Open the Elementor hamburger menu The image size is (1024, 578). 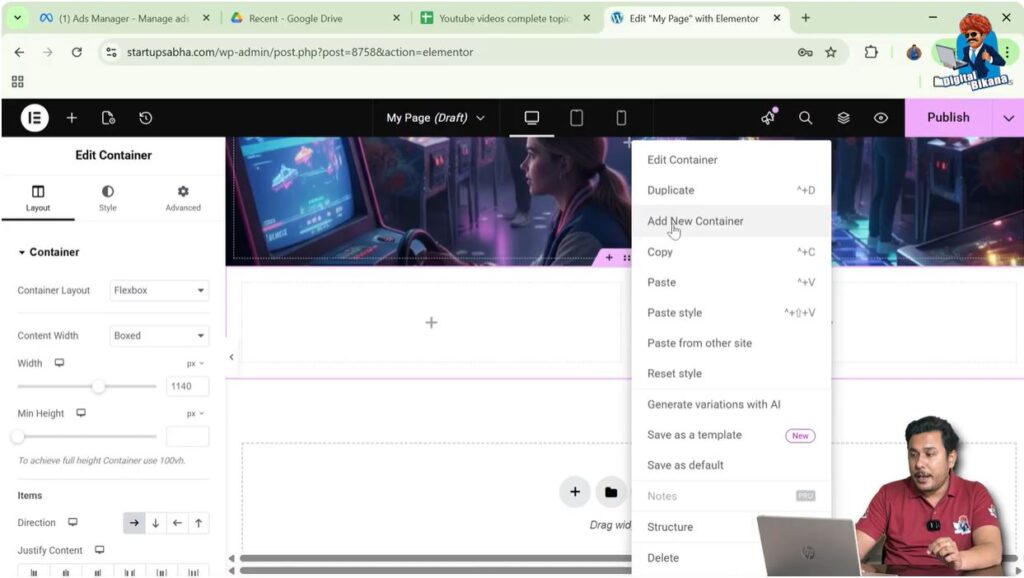33,117
